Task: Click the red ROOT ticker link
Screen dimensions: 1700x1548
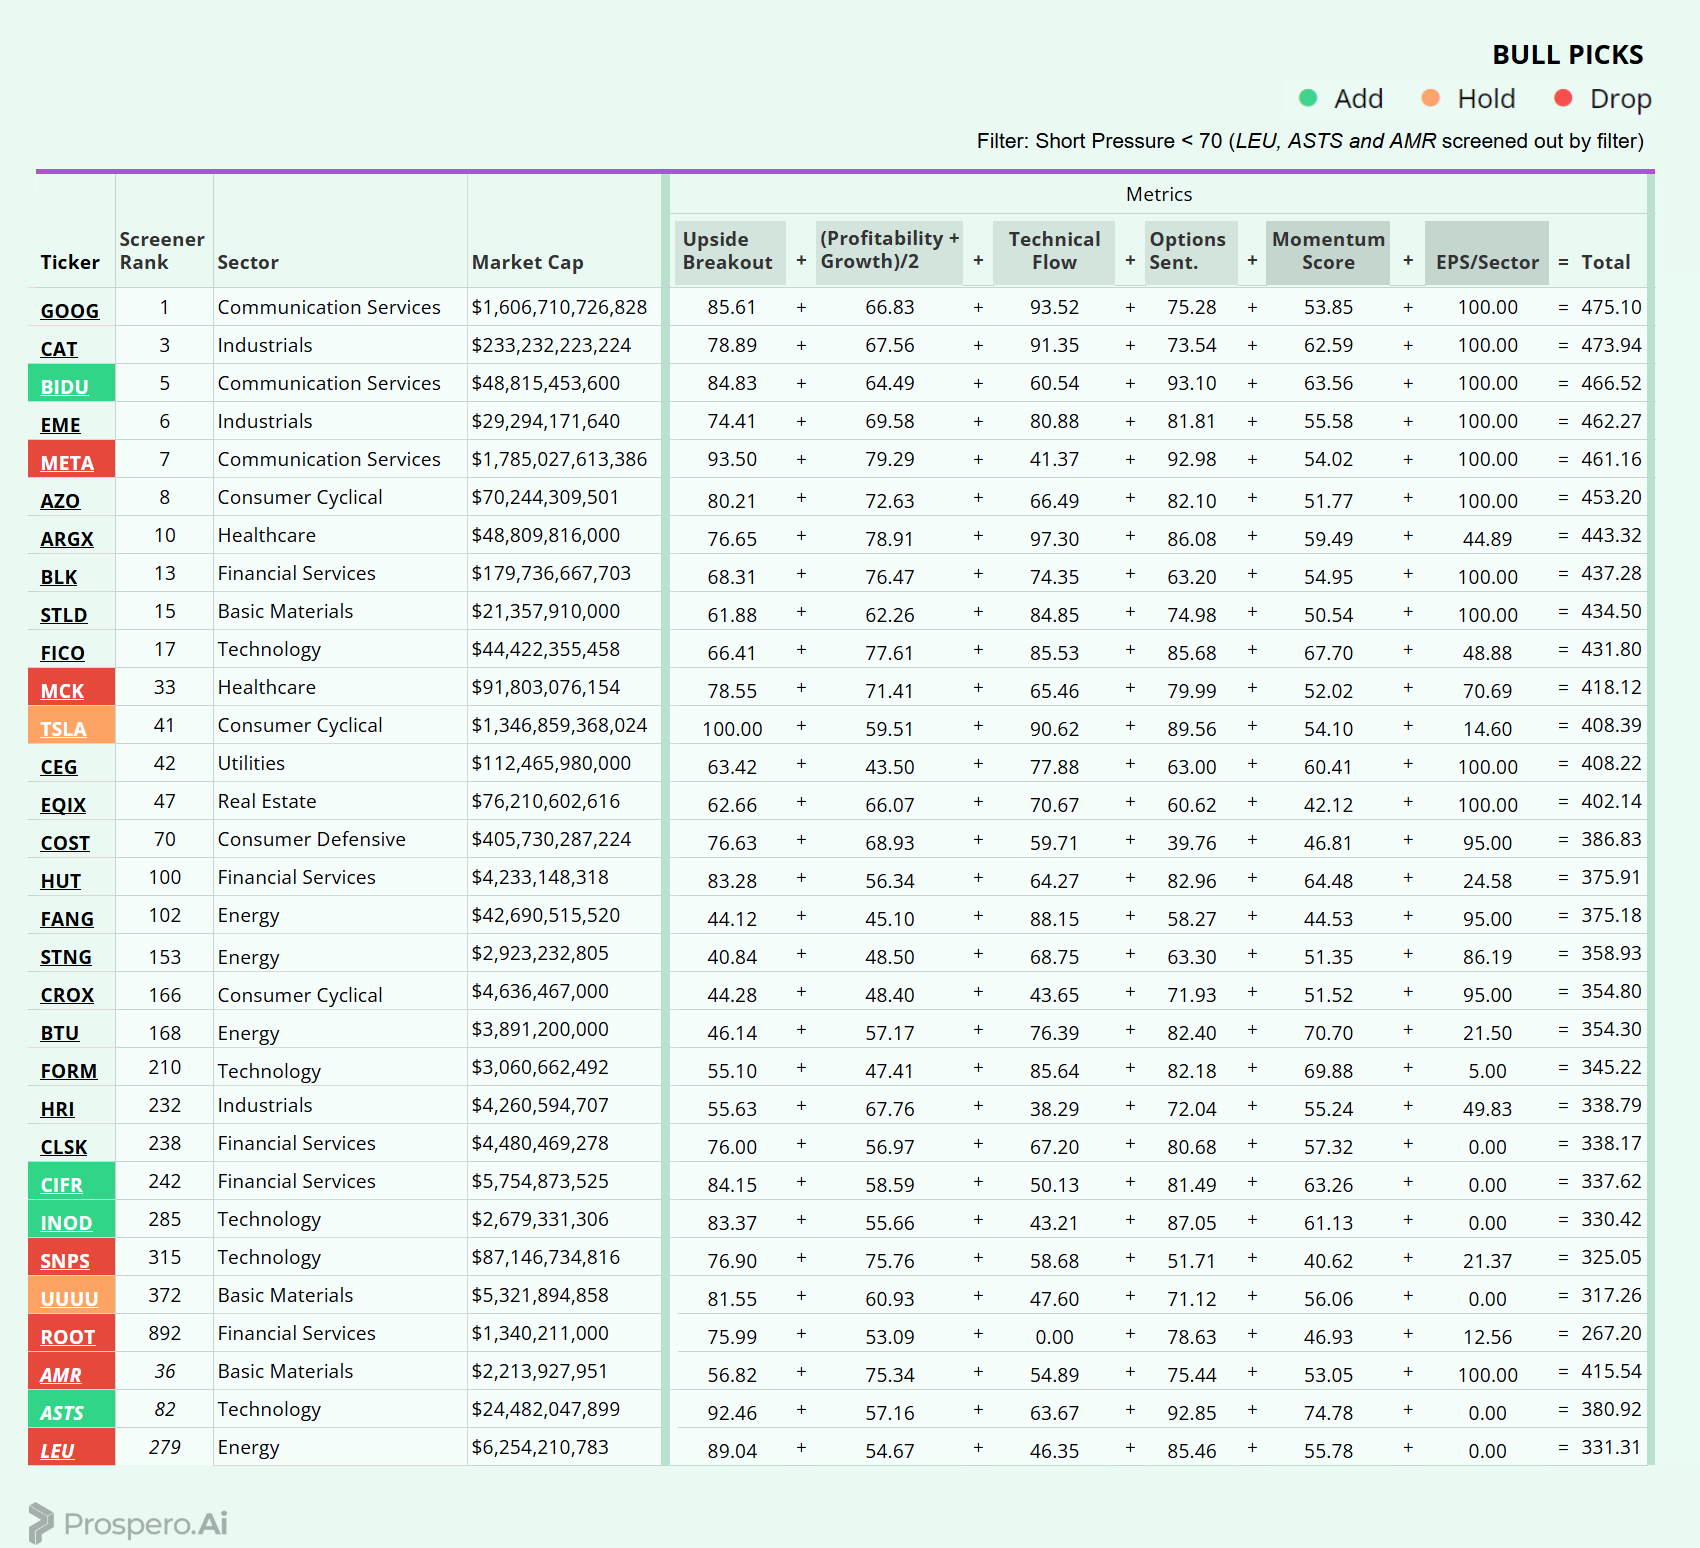Action: 67,1337
